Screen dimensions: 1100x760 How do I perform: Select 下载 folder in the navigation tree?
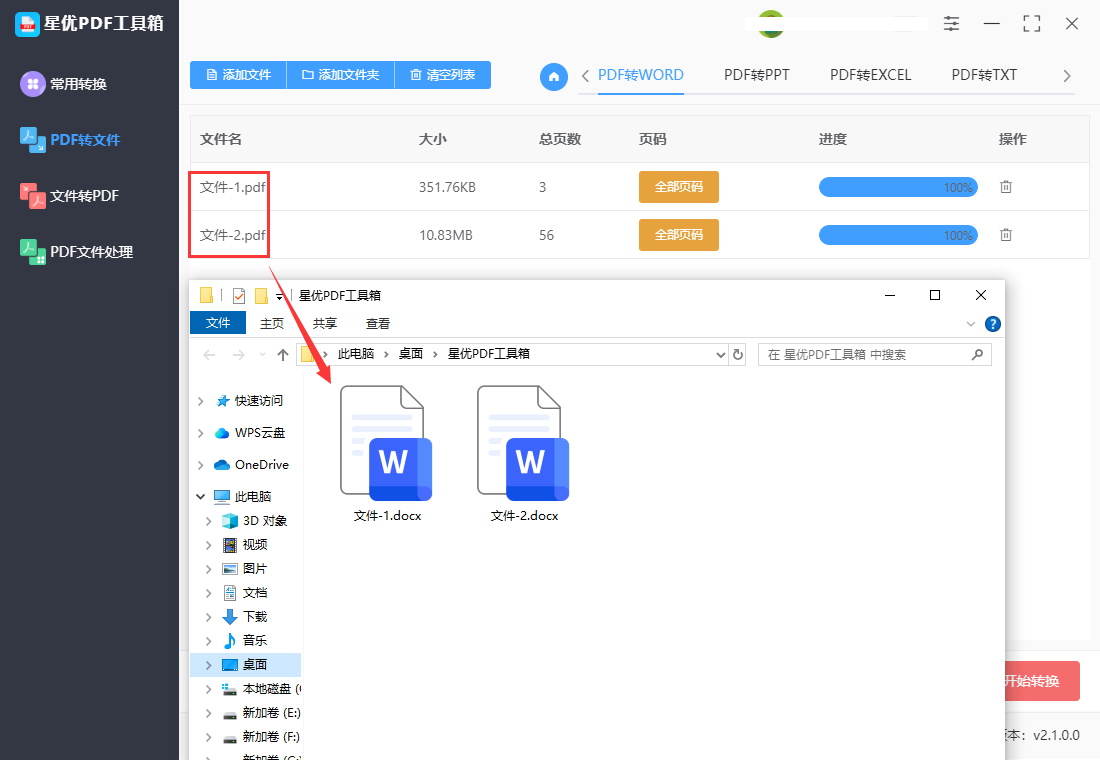245,616
